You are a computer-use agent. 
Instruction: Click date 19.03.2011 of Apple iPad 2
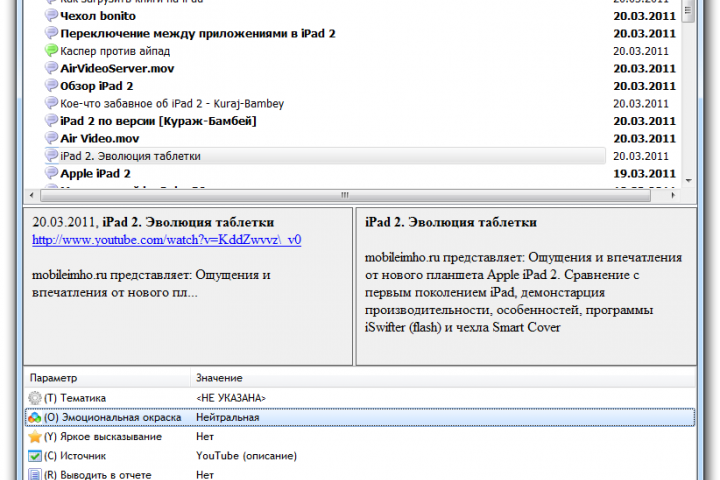point(644,174)
